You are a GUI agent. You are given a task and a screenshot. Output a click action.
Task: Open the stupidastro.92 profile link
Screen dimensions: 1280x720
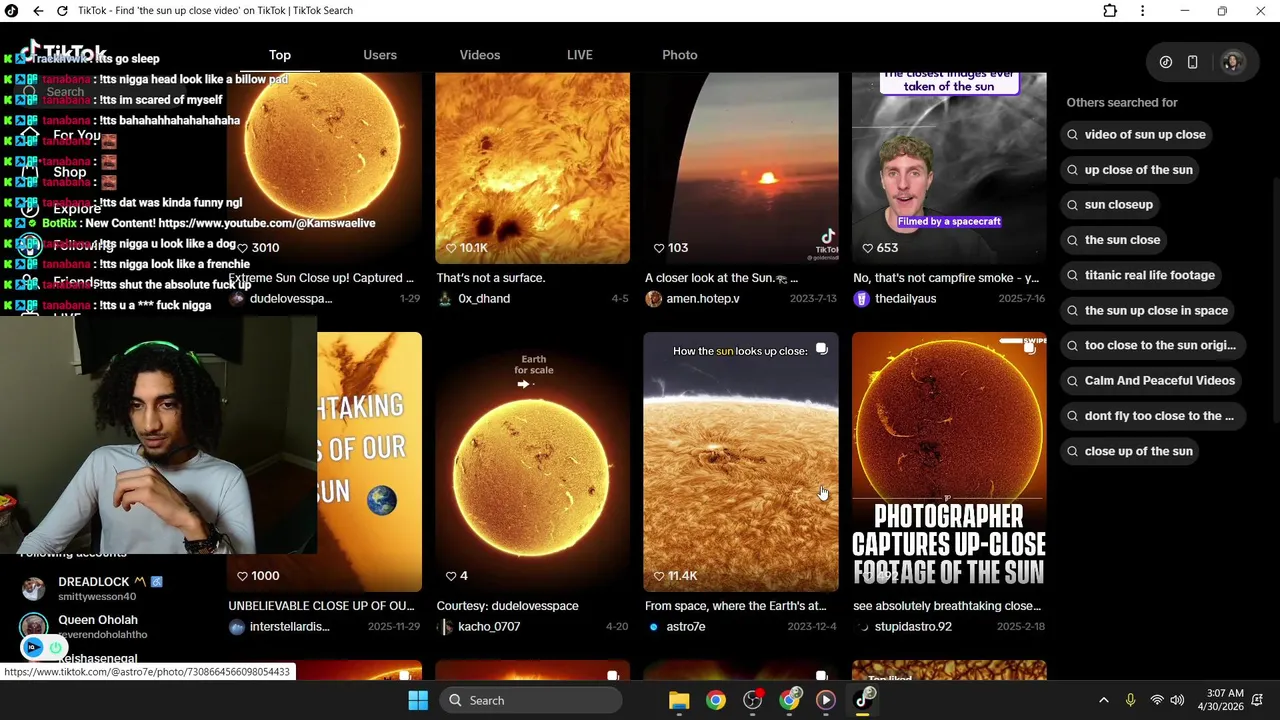913,627
